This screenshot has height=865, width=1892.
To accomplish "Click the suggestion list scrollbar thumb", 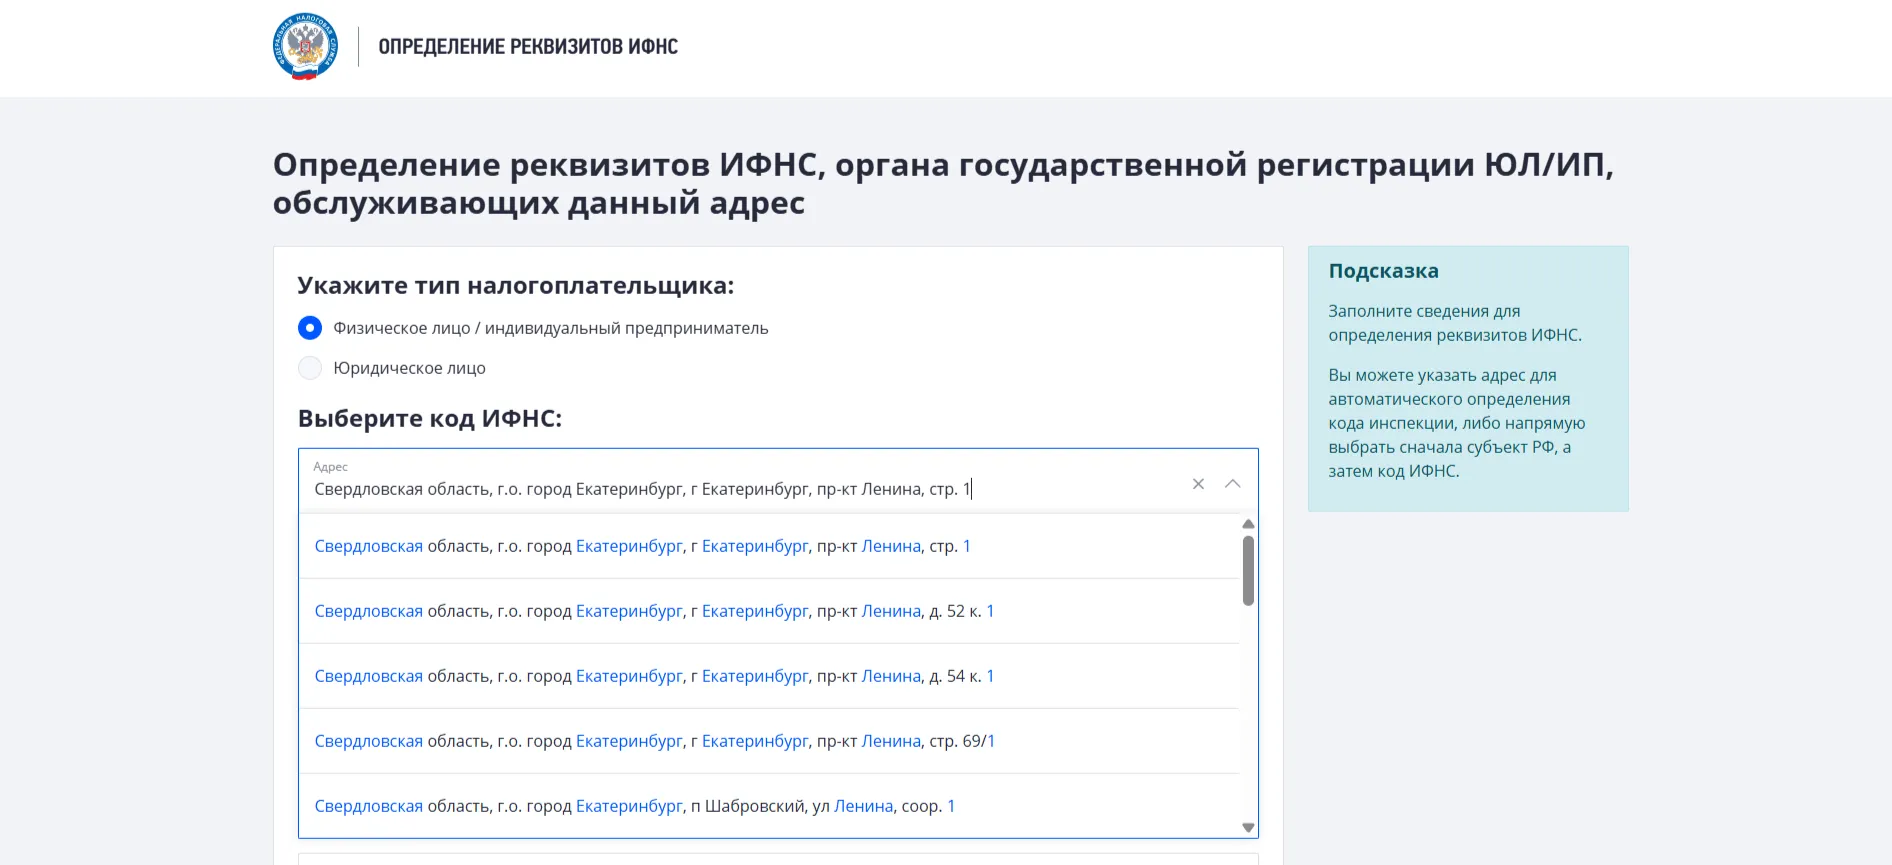I will [1248, 571].
